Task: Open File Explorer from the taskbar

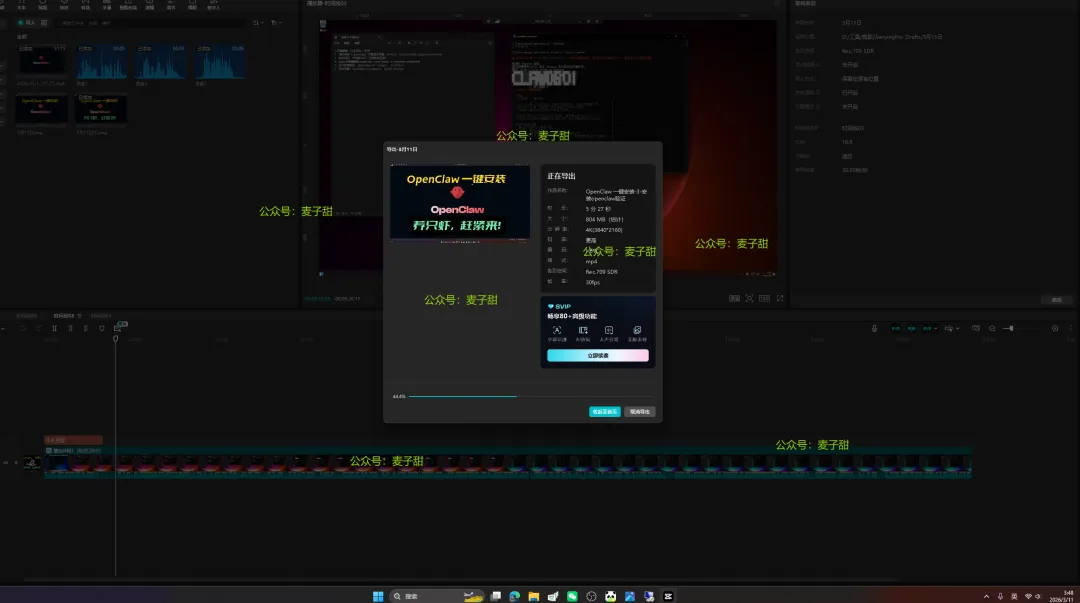Action: pyautogui.click(x=534, y=596)
